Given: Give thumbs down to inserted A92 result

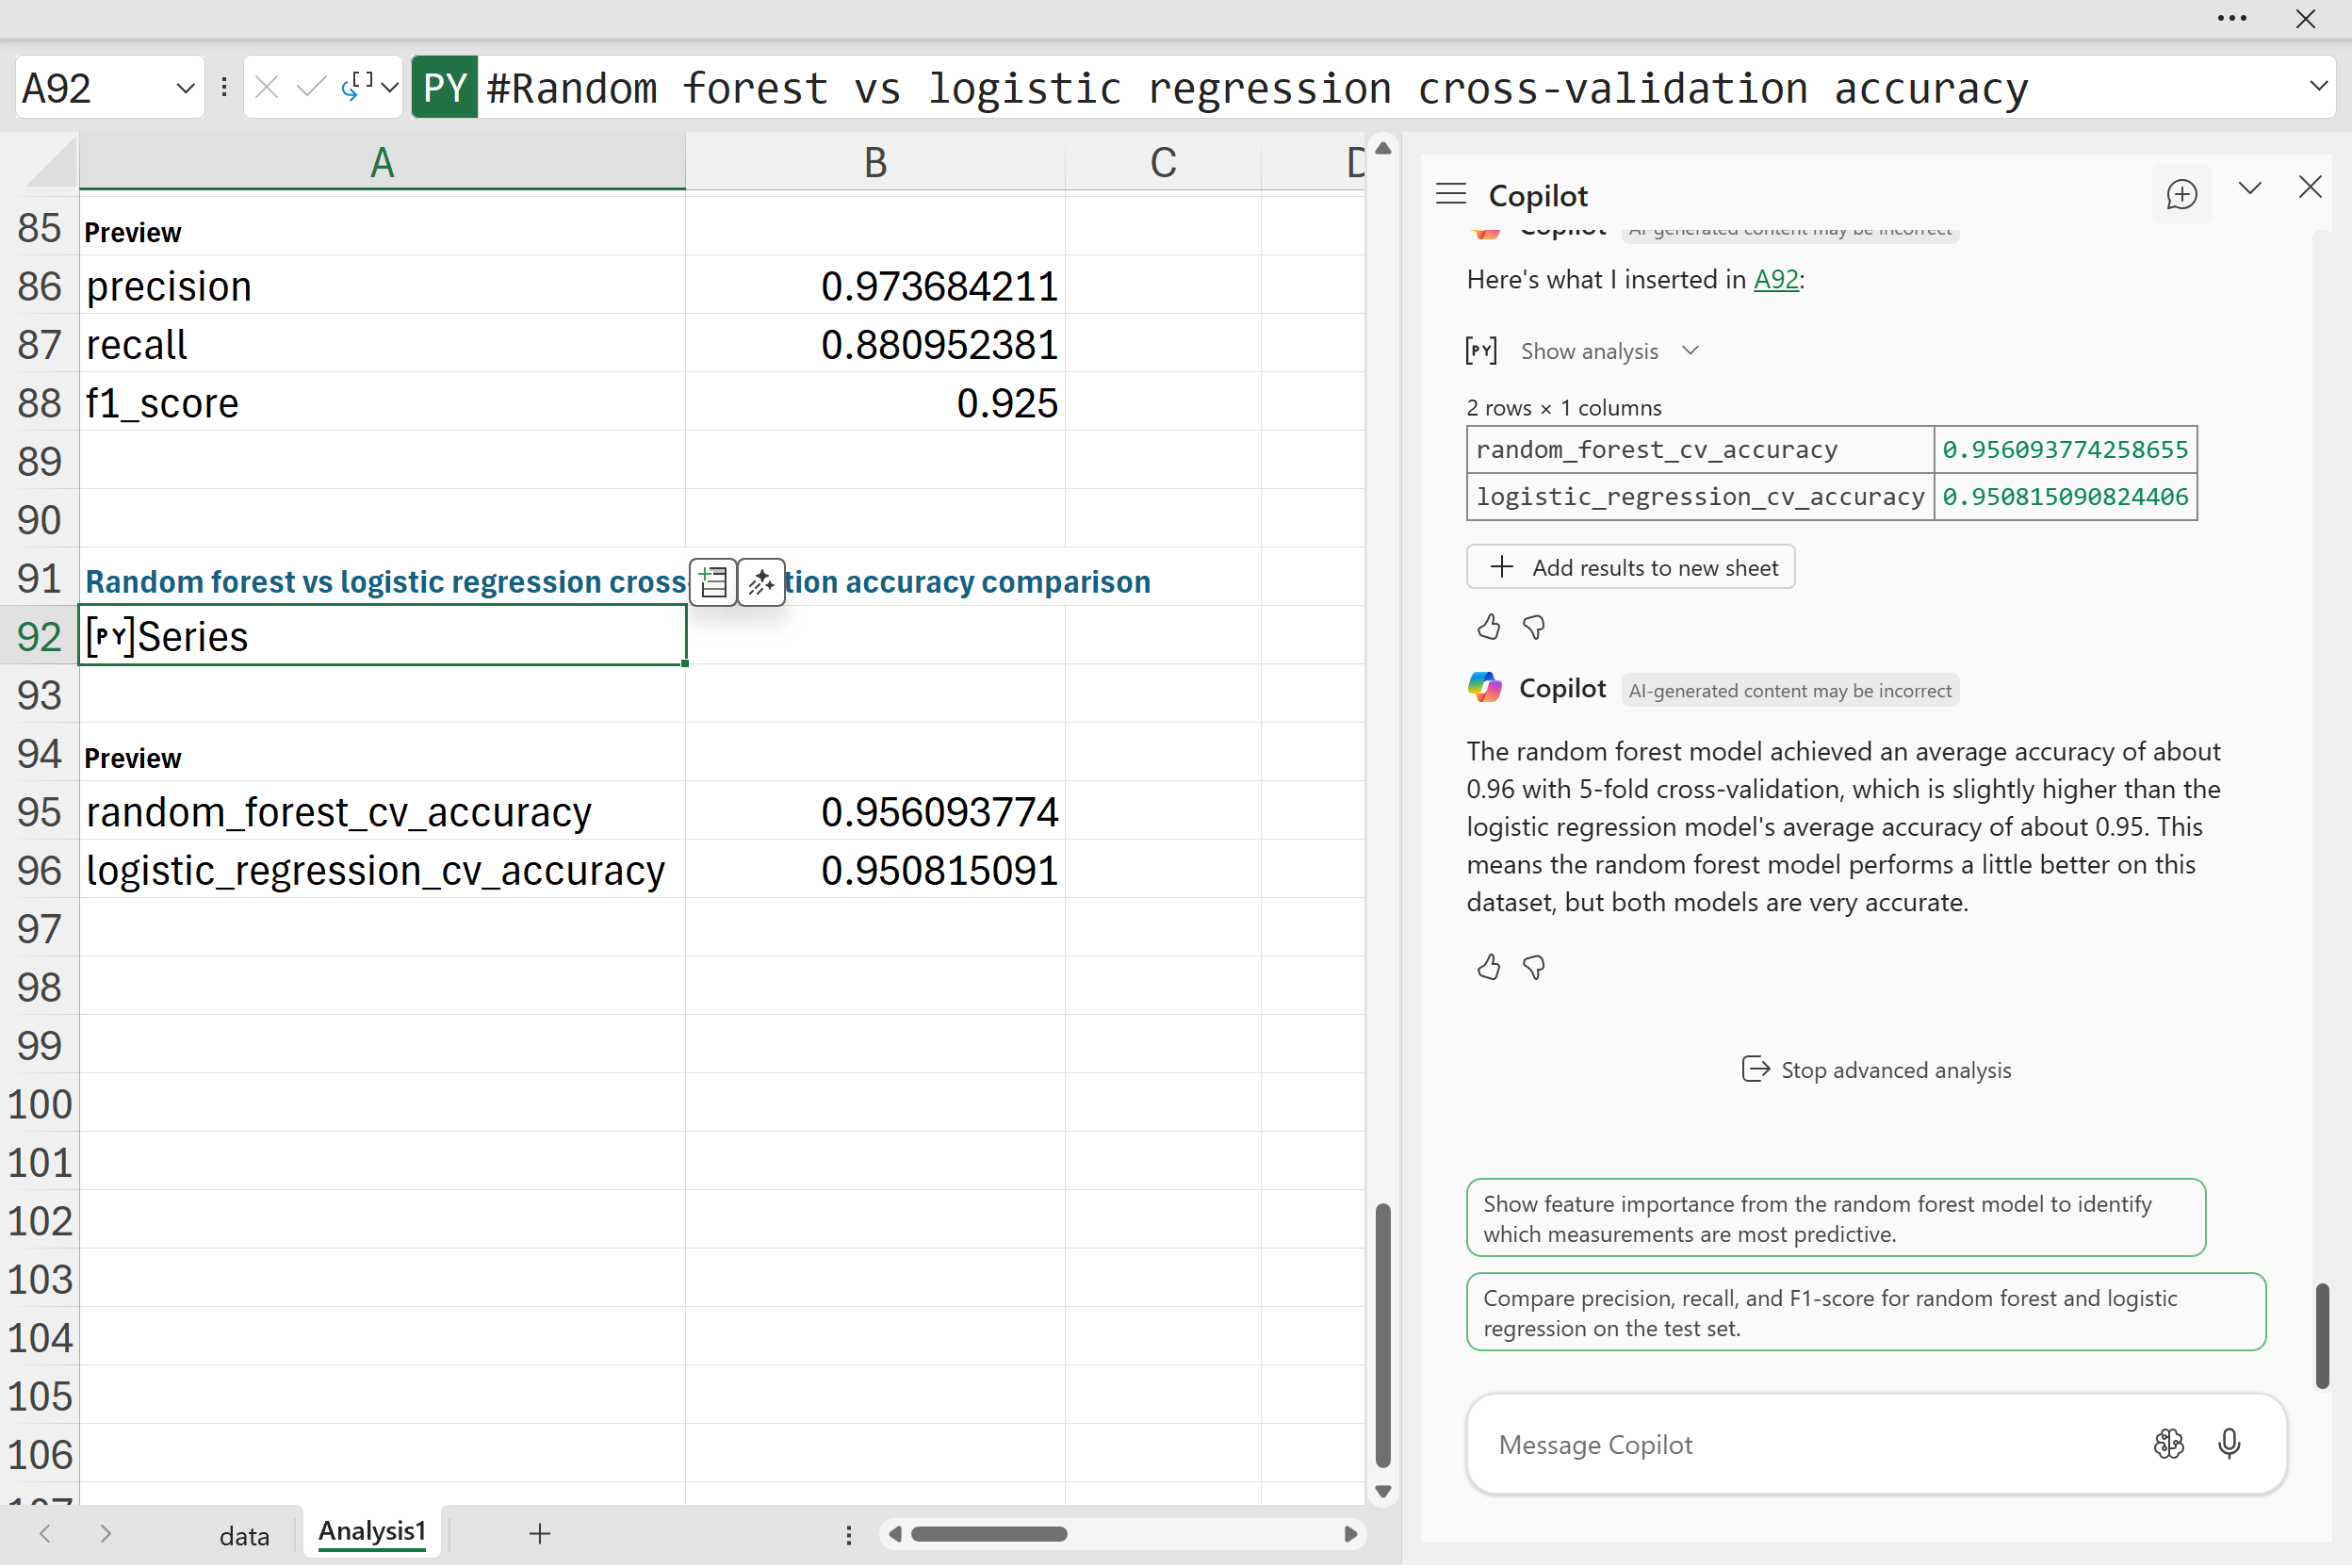Looking at the screenshot, I should [x=1533, y=627].
